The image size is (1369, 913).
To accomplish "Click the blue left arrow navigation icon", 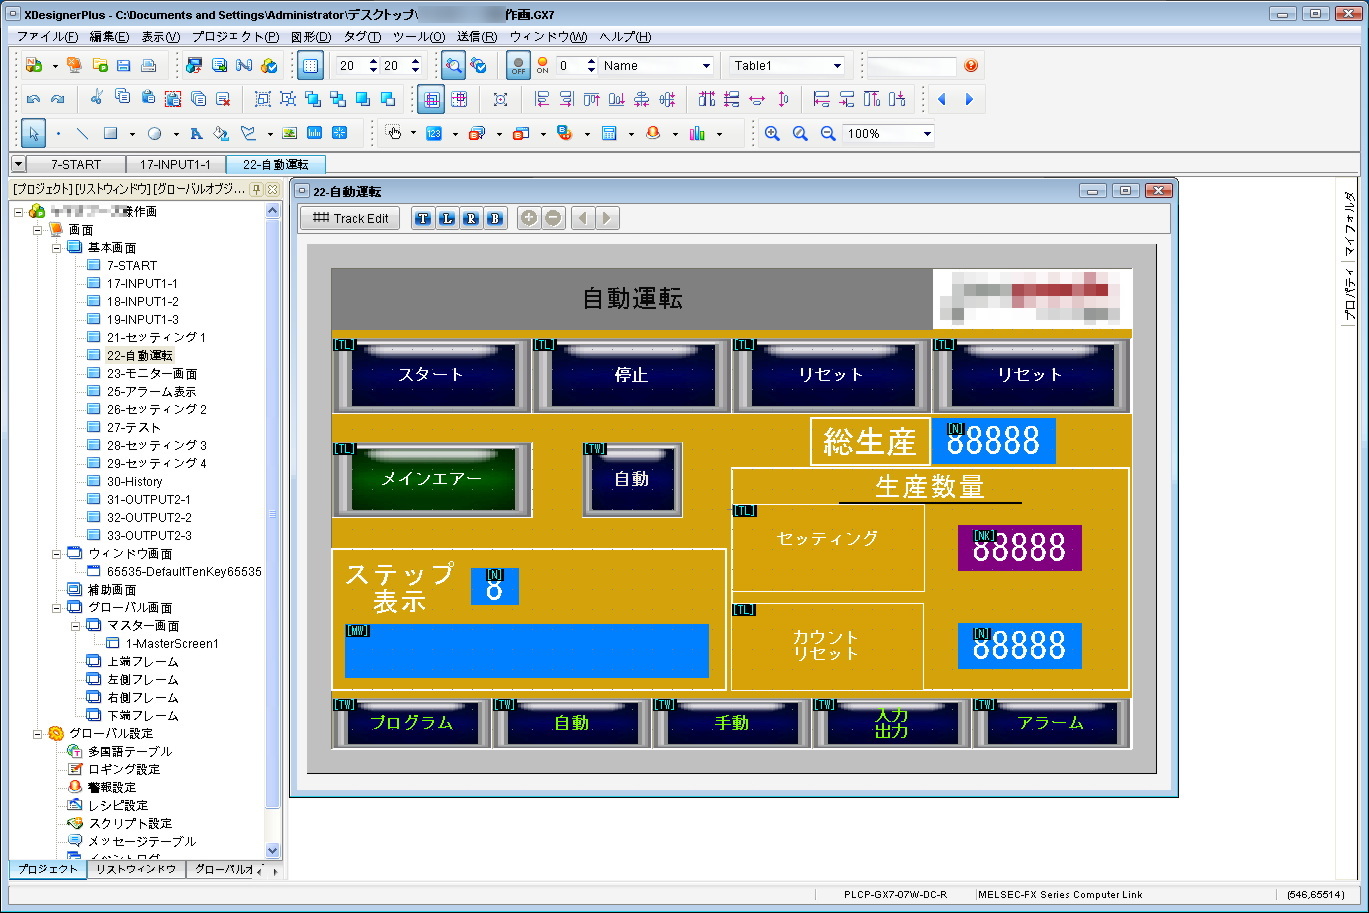I will pos(941,99).
